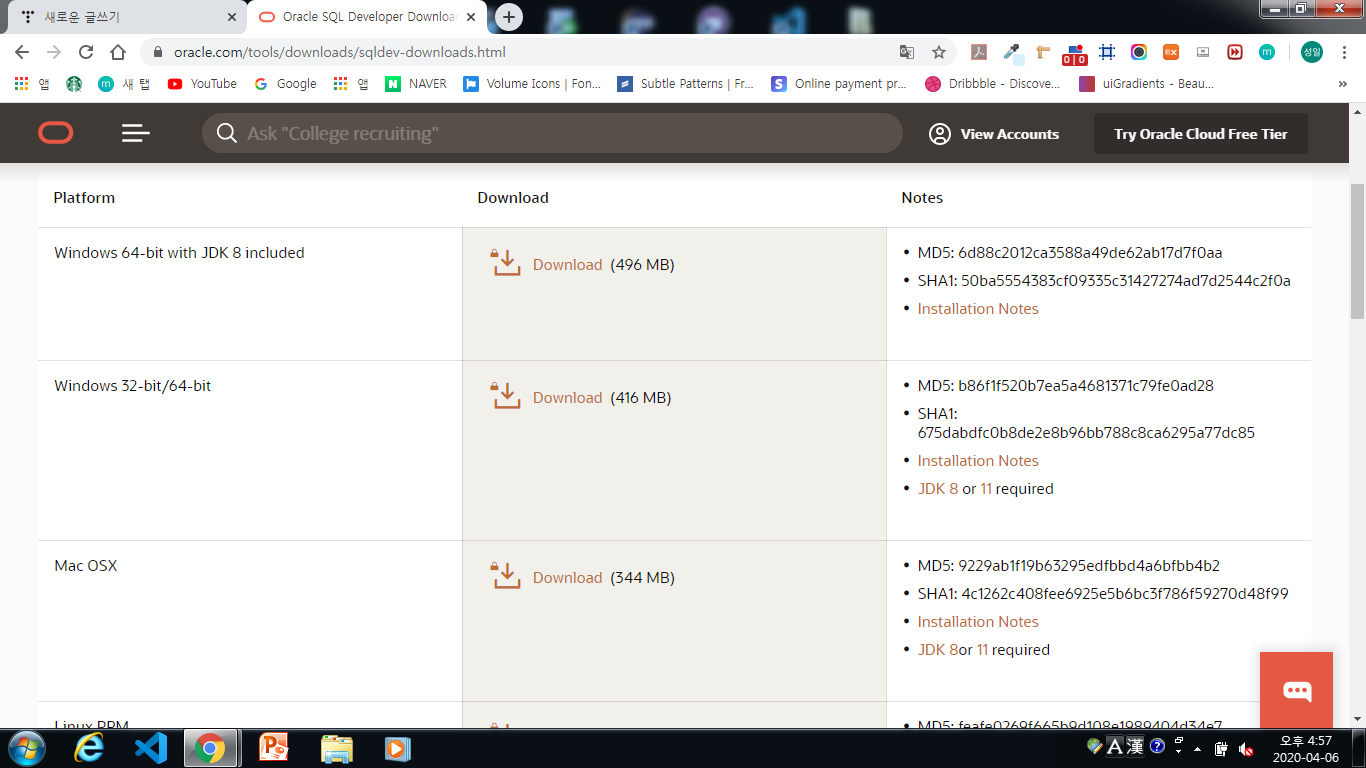
Task: Click the volume icon in system tray
Action: click(1246, 748)
